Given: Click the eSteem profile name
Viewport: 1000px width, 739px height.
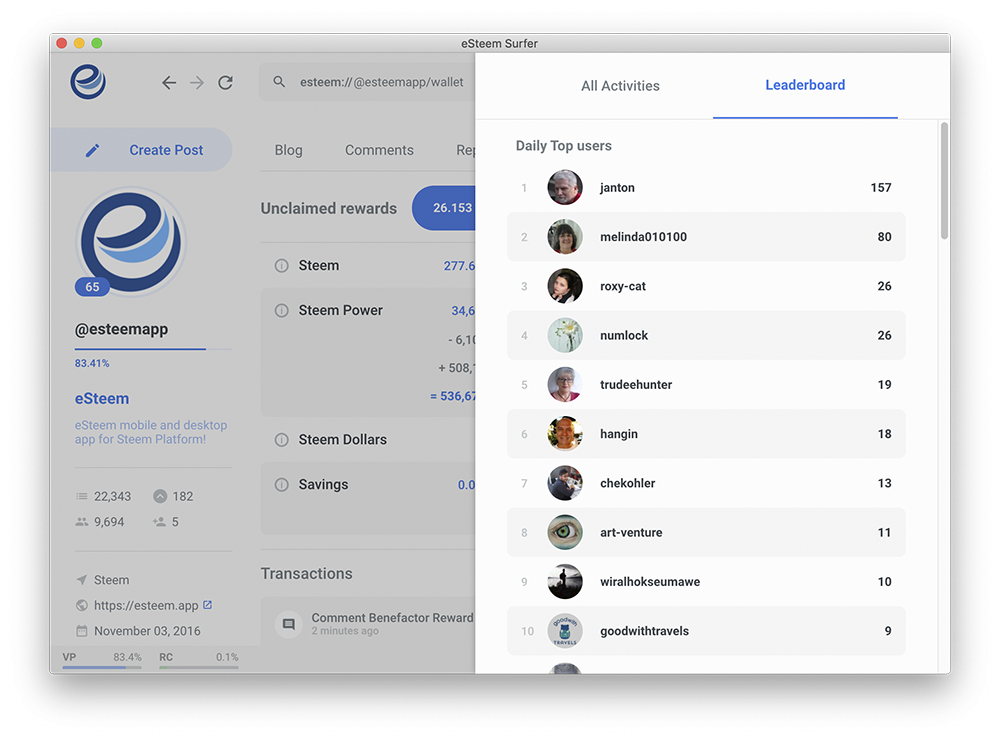Looking at the screenshot, I should [102, 399].
